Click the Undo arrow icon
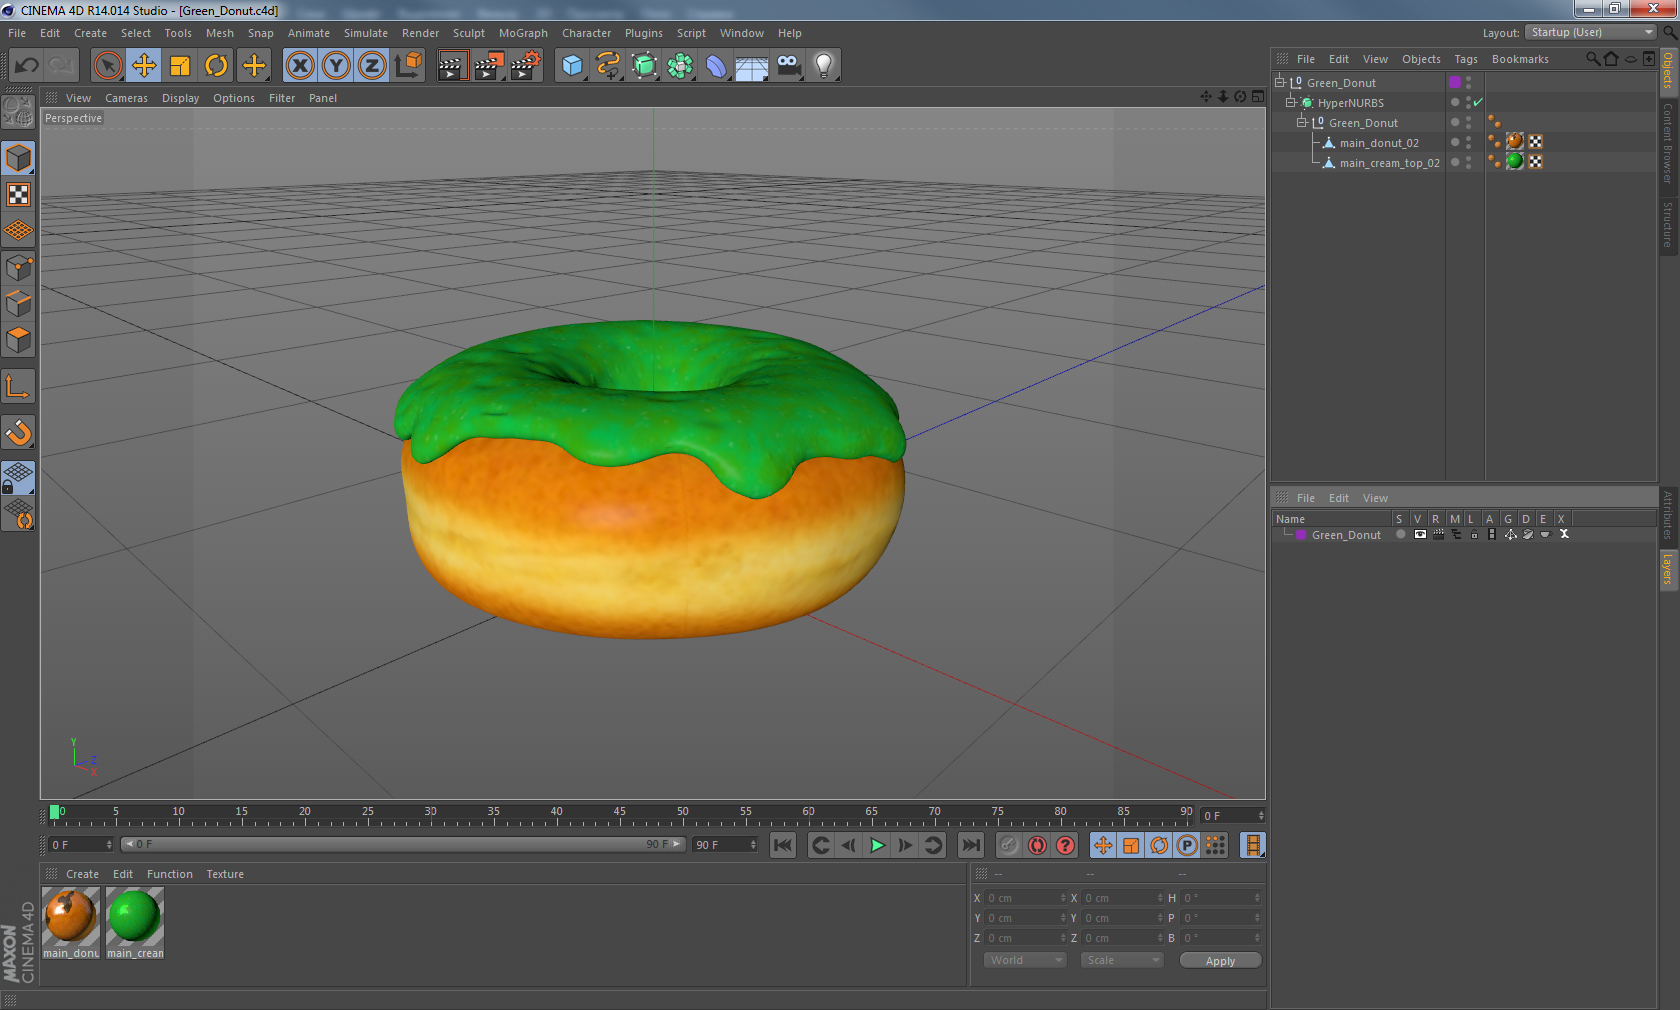1680x1010 pixels. pyautogui.click(x=27, y=66)
